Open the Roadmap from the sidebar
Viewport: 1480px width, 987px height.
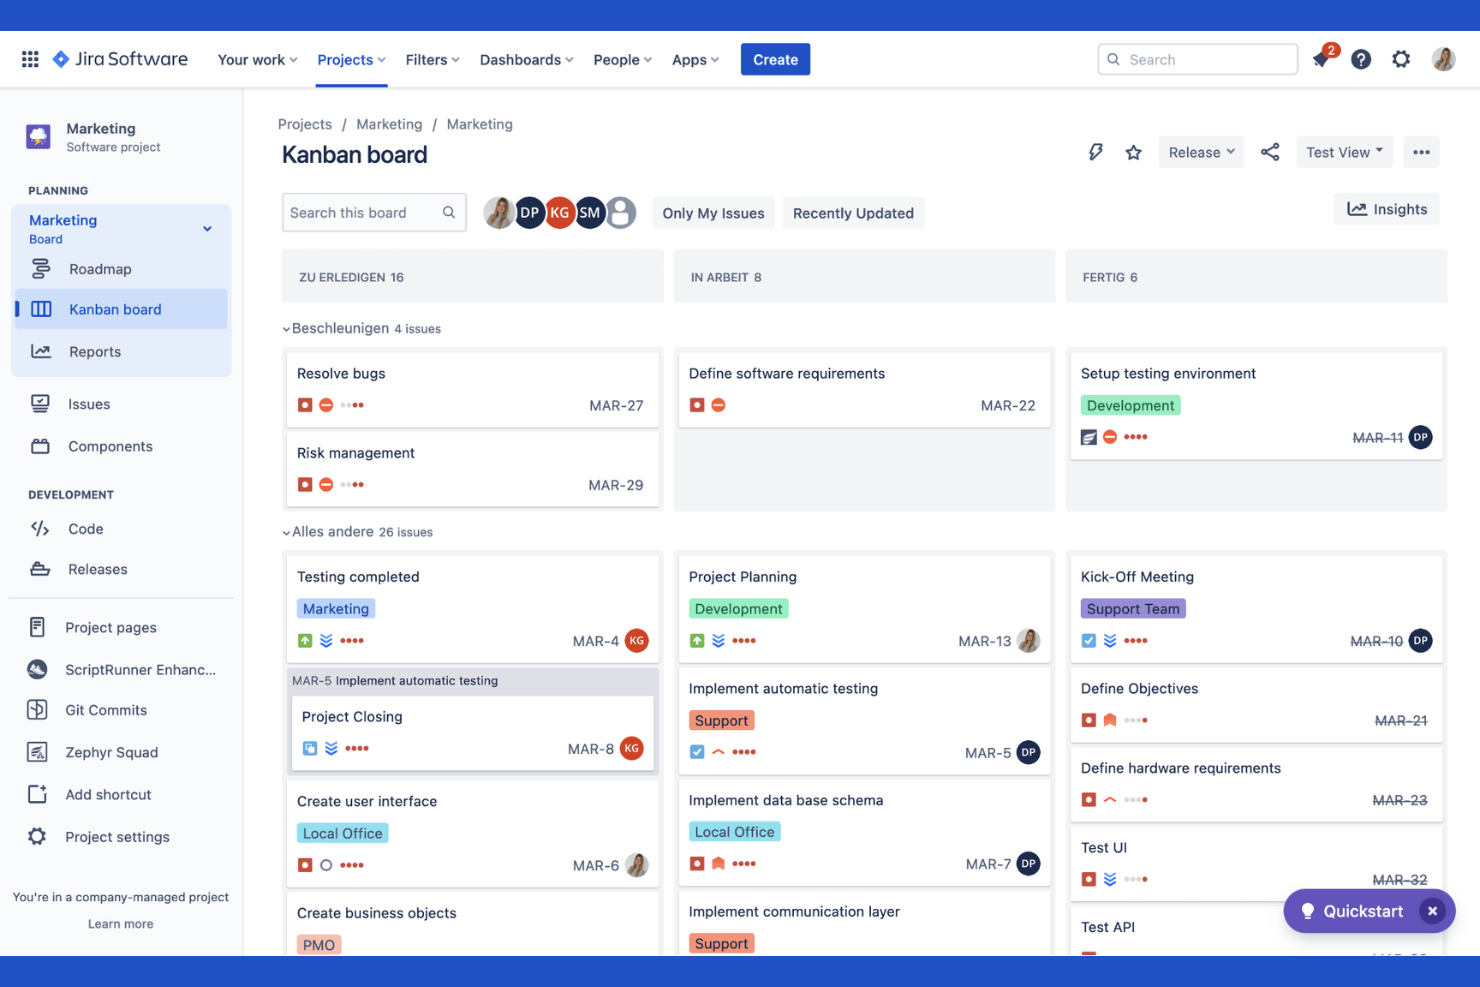click(x=100, y=269)
